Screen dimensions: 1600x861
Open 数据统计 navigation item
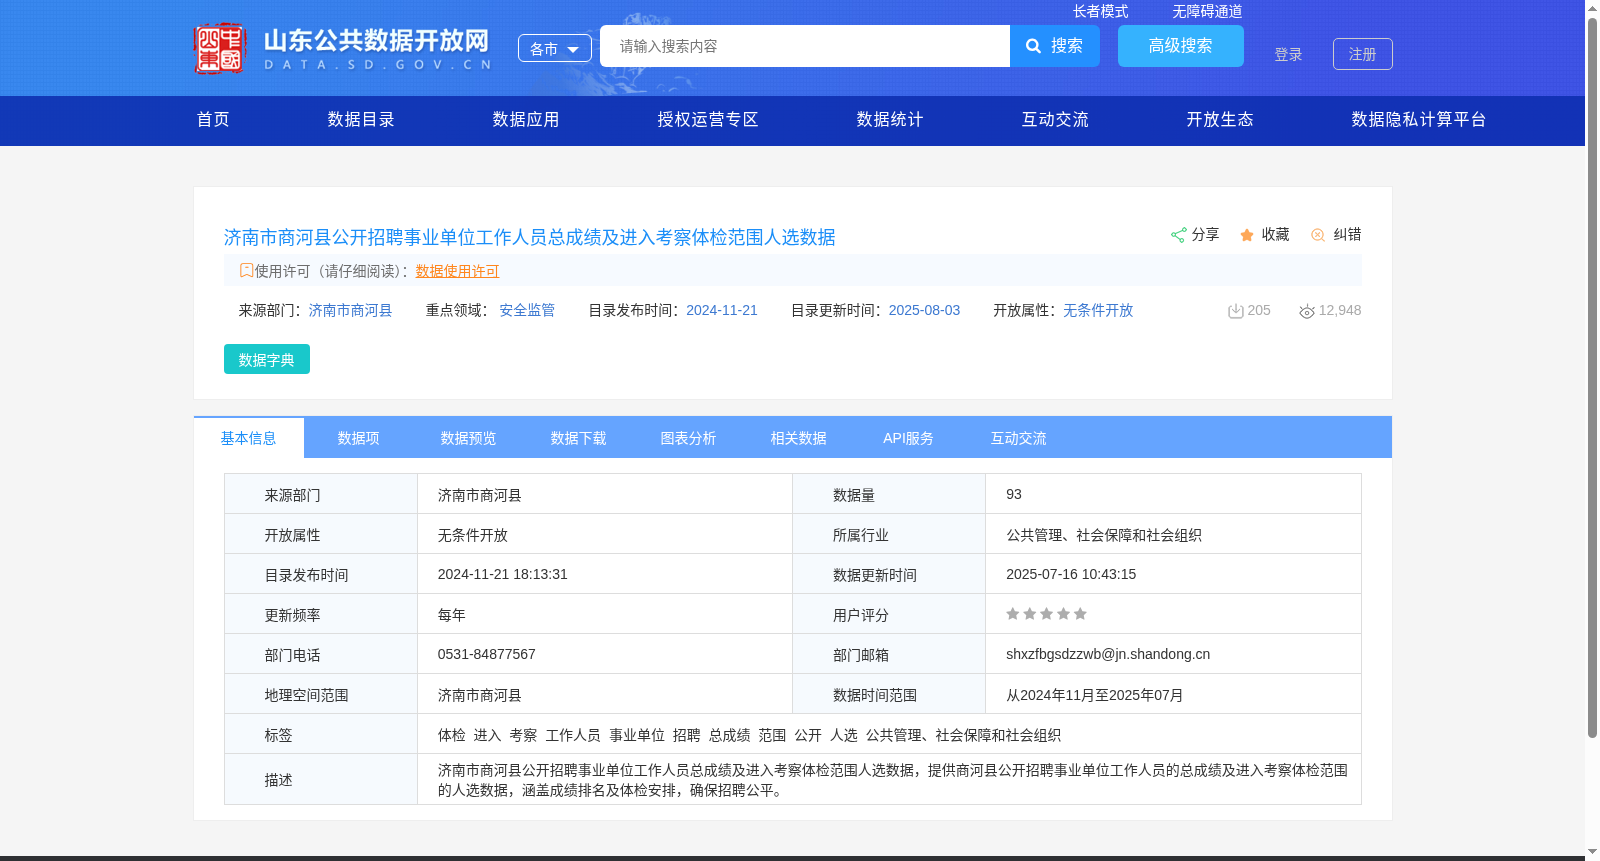pyautogui.click(x=890, y=120)
